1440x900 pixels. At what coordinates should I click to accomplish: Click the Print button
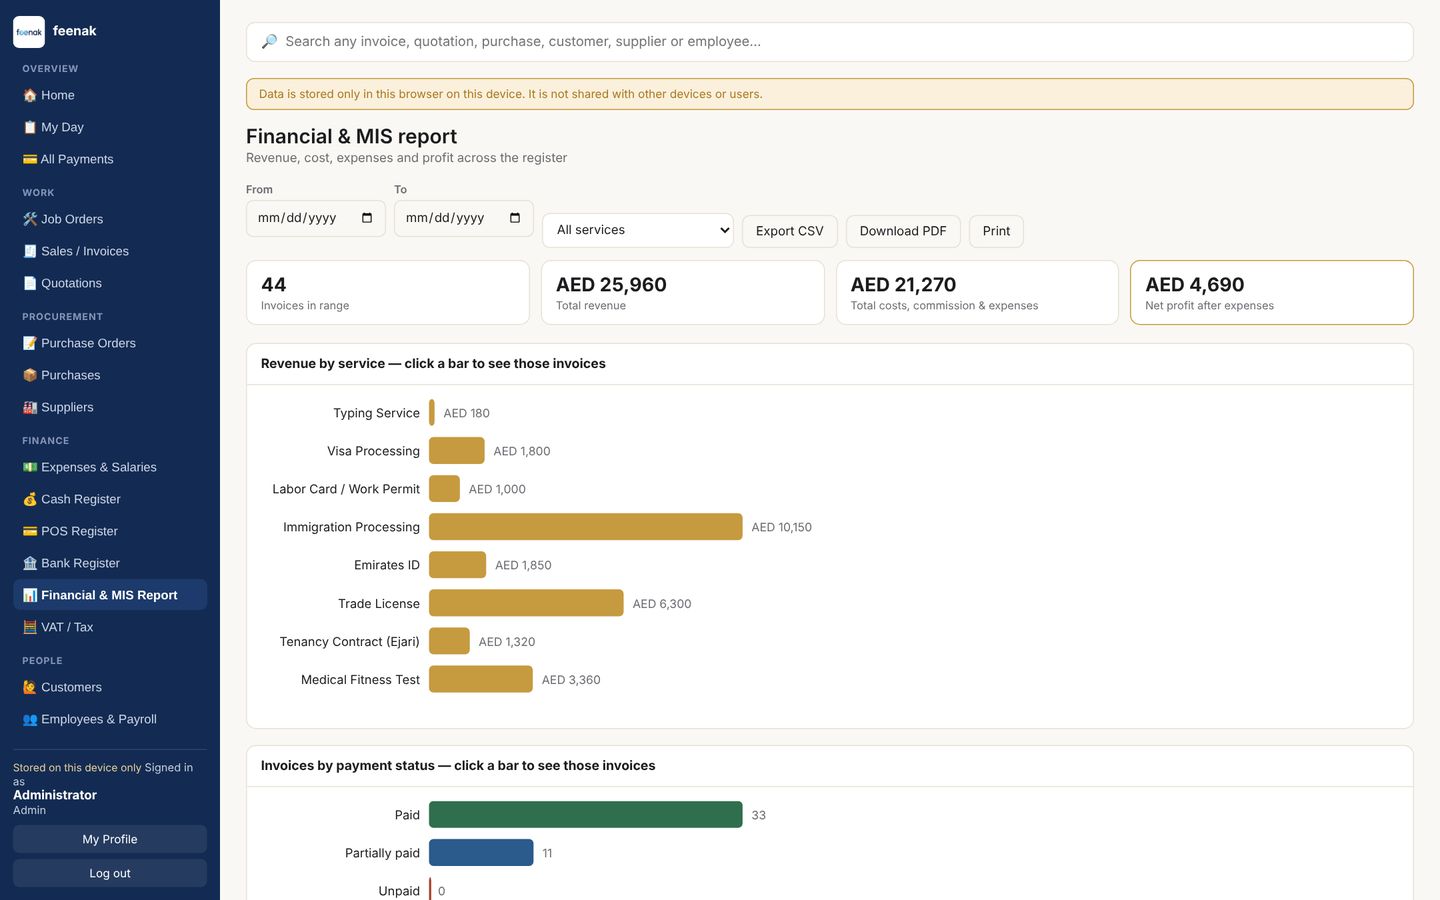pyautogui.click(x=996, y=231)
